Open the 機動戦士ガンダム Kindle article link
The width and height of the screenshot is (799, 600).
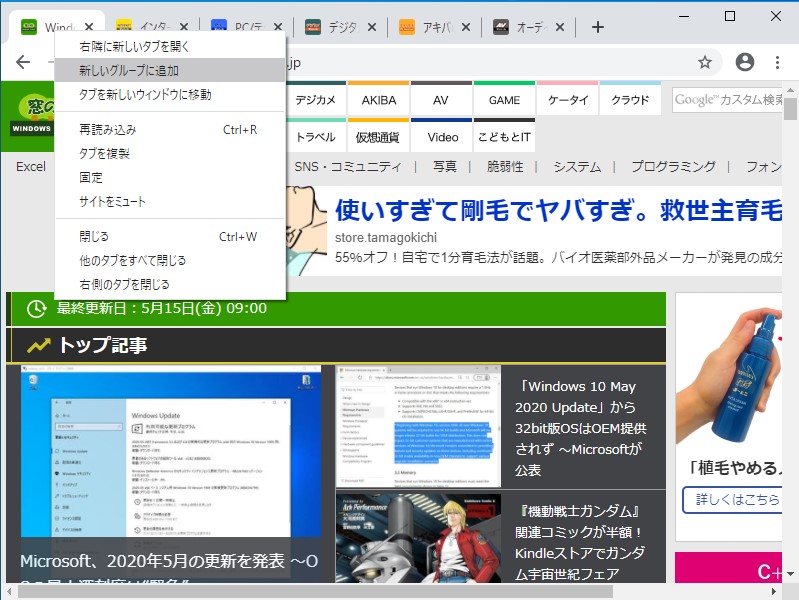(580, 542)
